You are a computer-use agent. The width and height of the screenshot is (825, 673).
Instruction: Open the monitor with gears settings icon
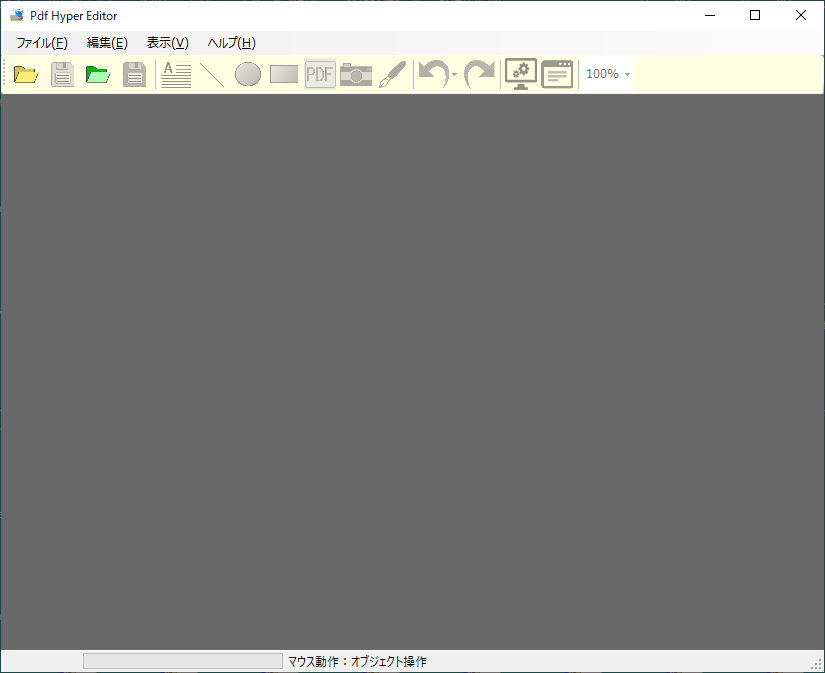521,74
